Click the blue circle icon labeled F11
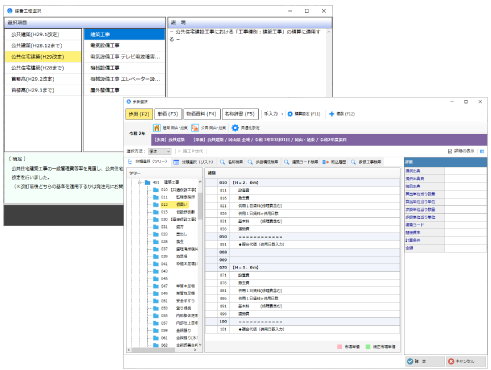The height and width of the screenshot is (370, 491). (290, 114)
